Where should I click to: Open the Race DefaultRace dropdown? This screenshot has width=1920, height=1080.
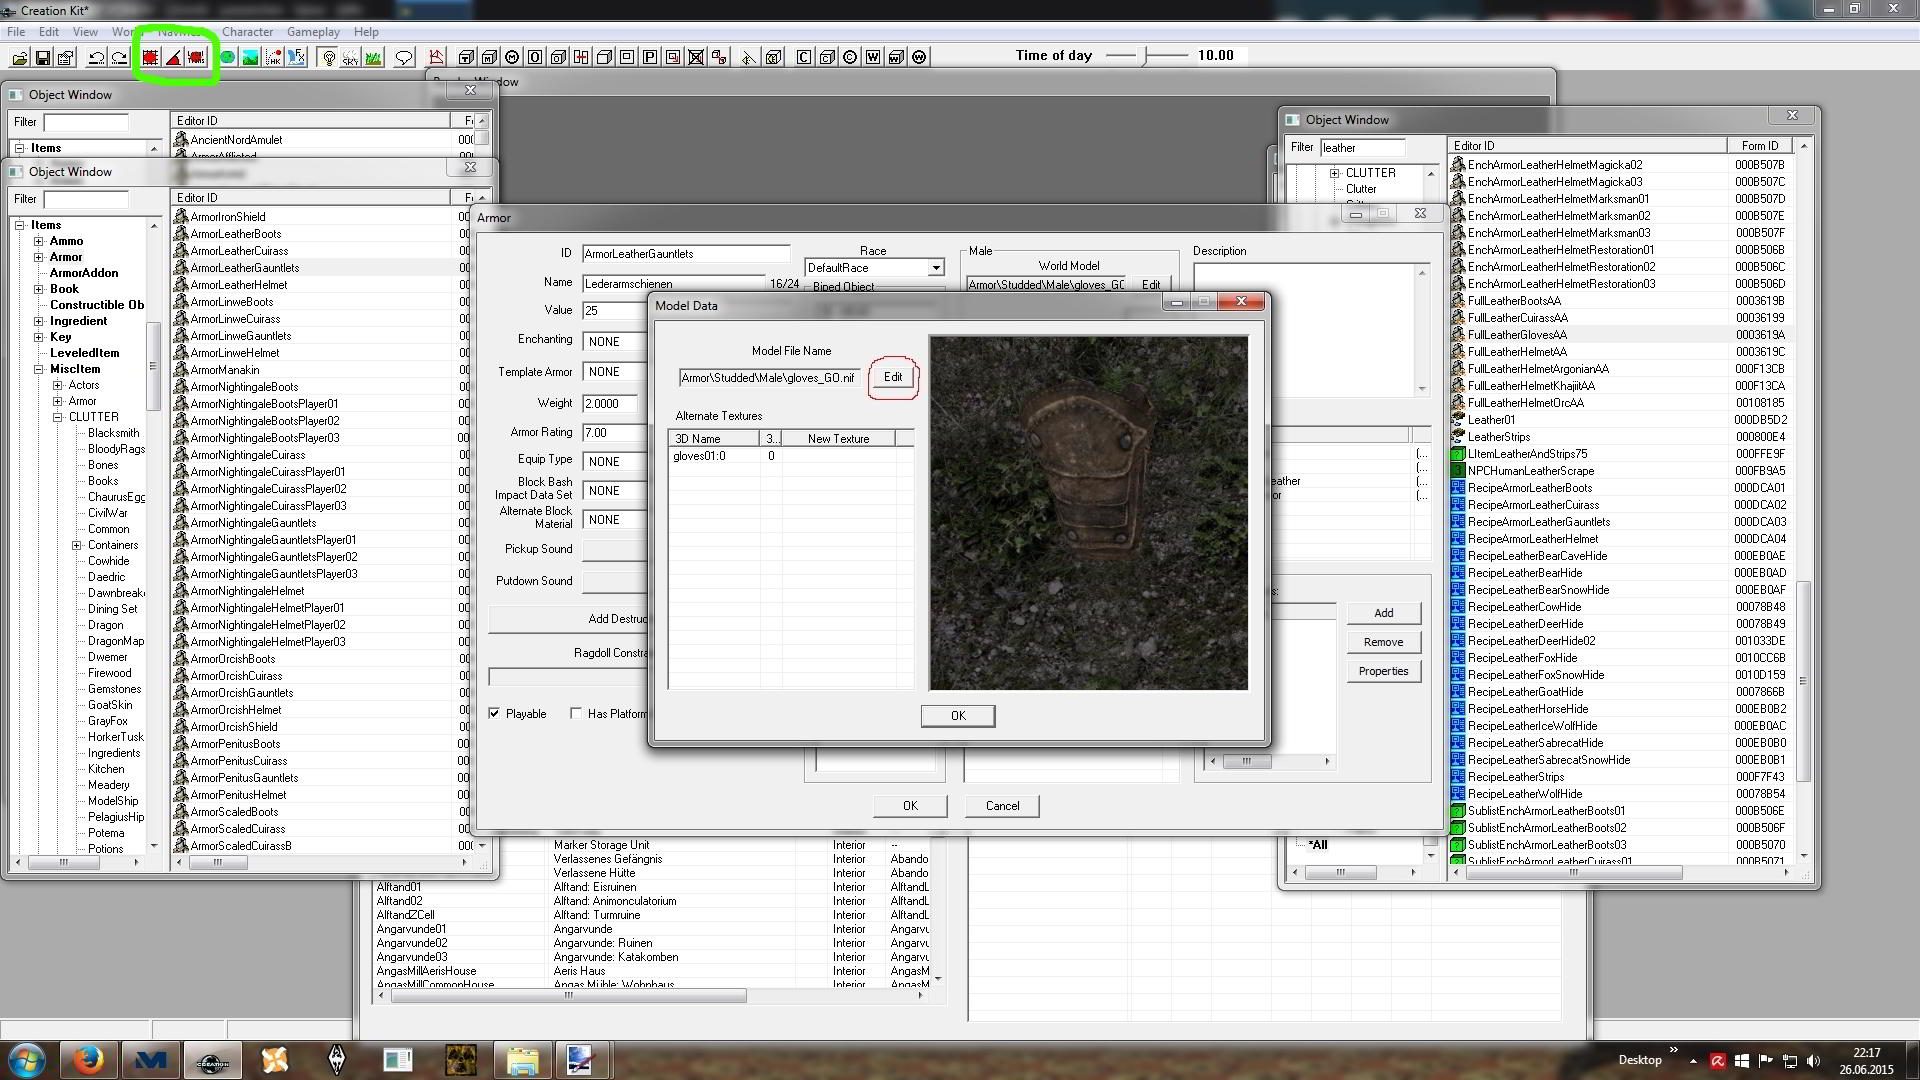[x=935, y=268]
